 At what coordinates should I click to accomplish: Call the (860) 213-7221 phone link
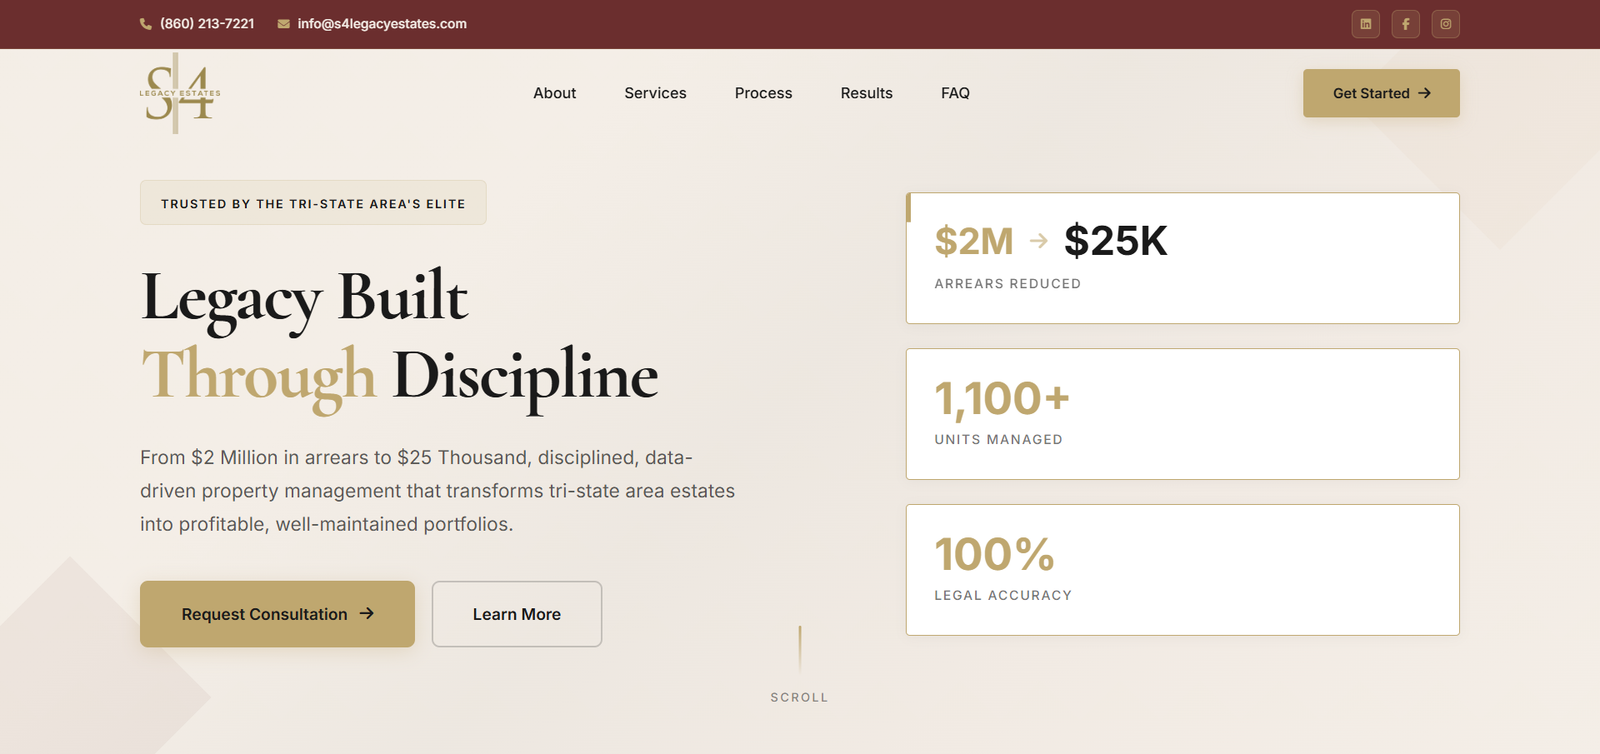pyautogui.click(x=207, y=24)
